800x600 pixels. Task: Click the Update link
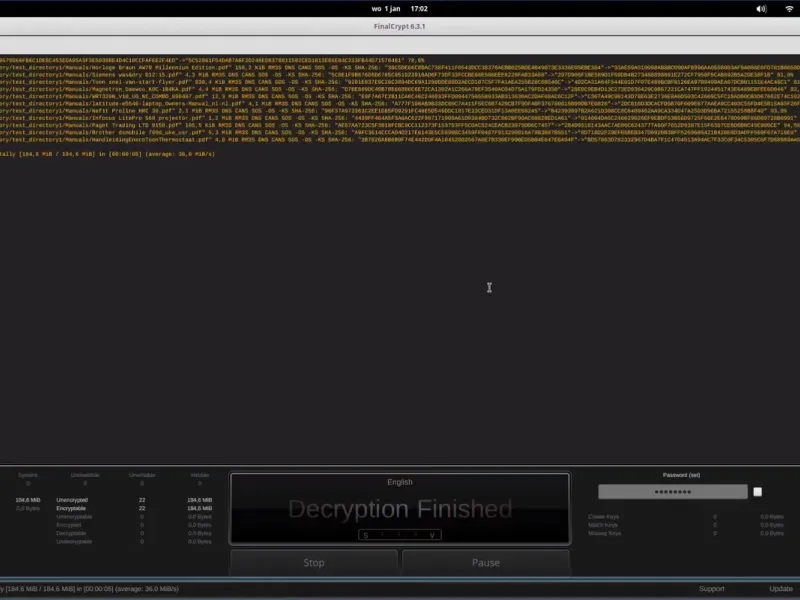781,589
